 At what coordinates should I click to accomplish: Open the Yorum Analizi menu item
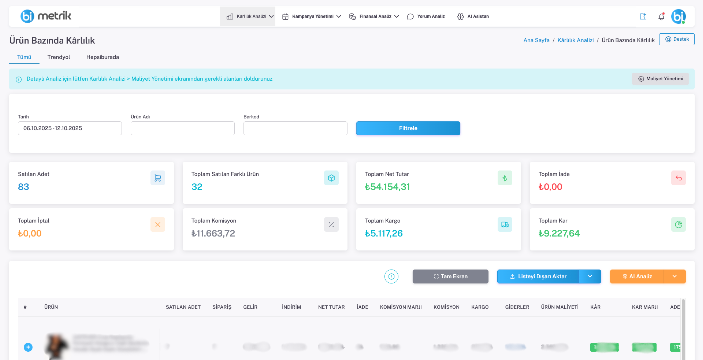coord(426,16)
